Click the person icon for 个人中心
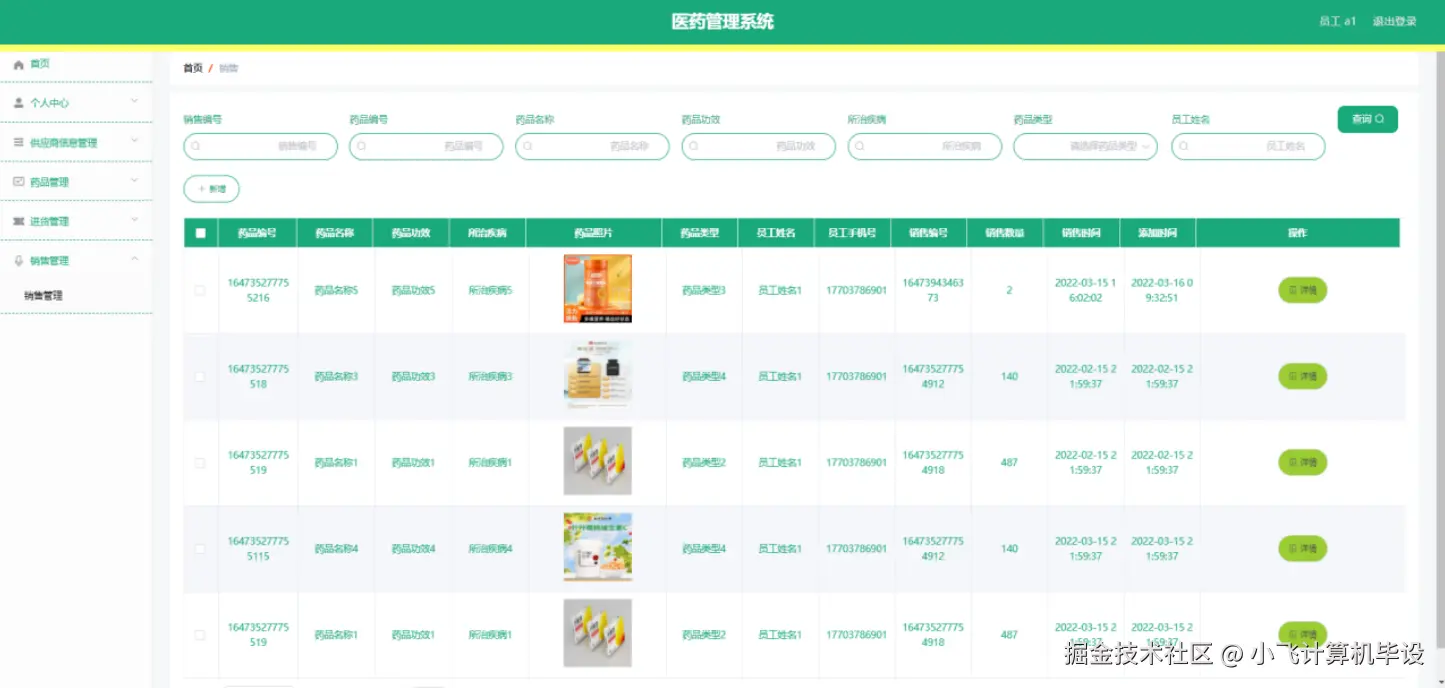Image resolution: width=1445 pixels, height=688 pixels. point(18,103)
